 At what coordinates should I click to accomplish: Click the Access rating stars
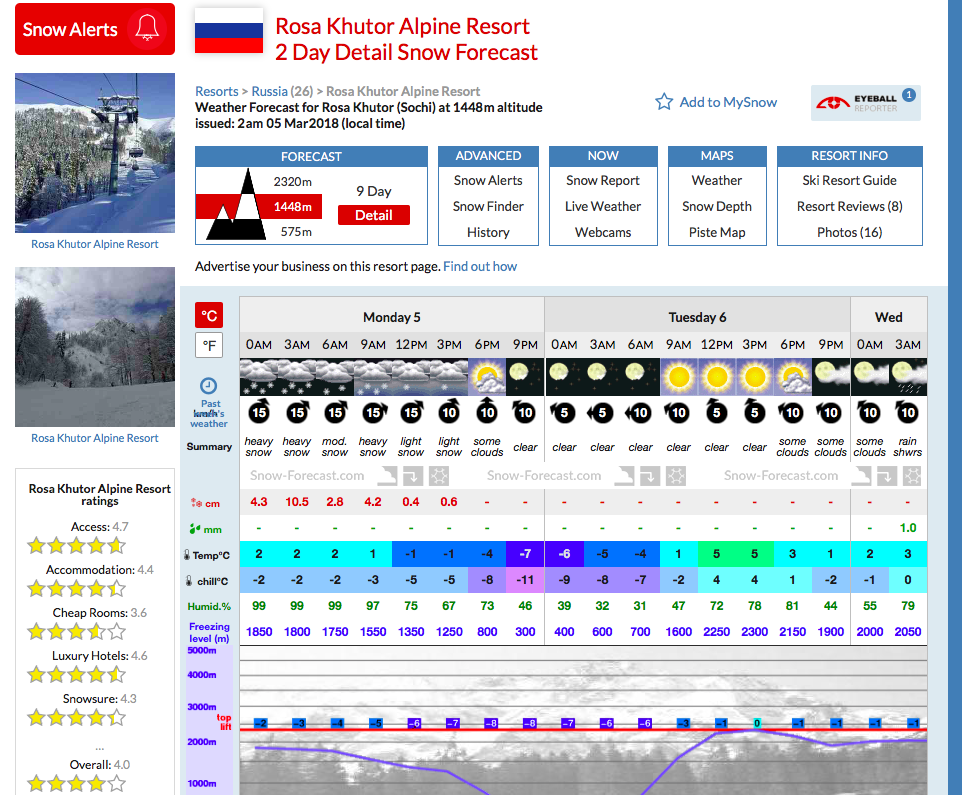pyautogui.click(x=77, y=545)
